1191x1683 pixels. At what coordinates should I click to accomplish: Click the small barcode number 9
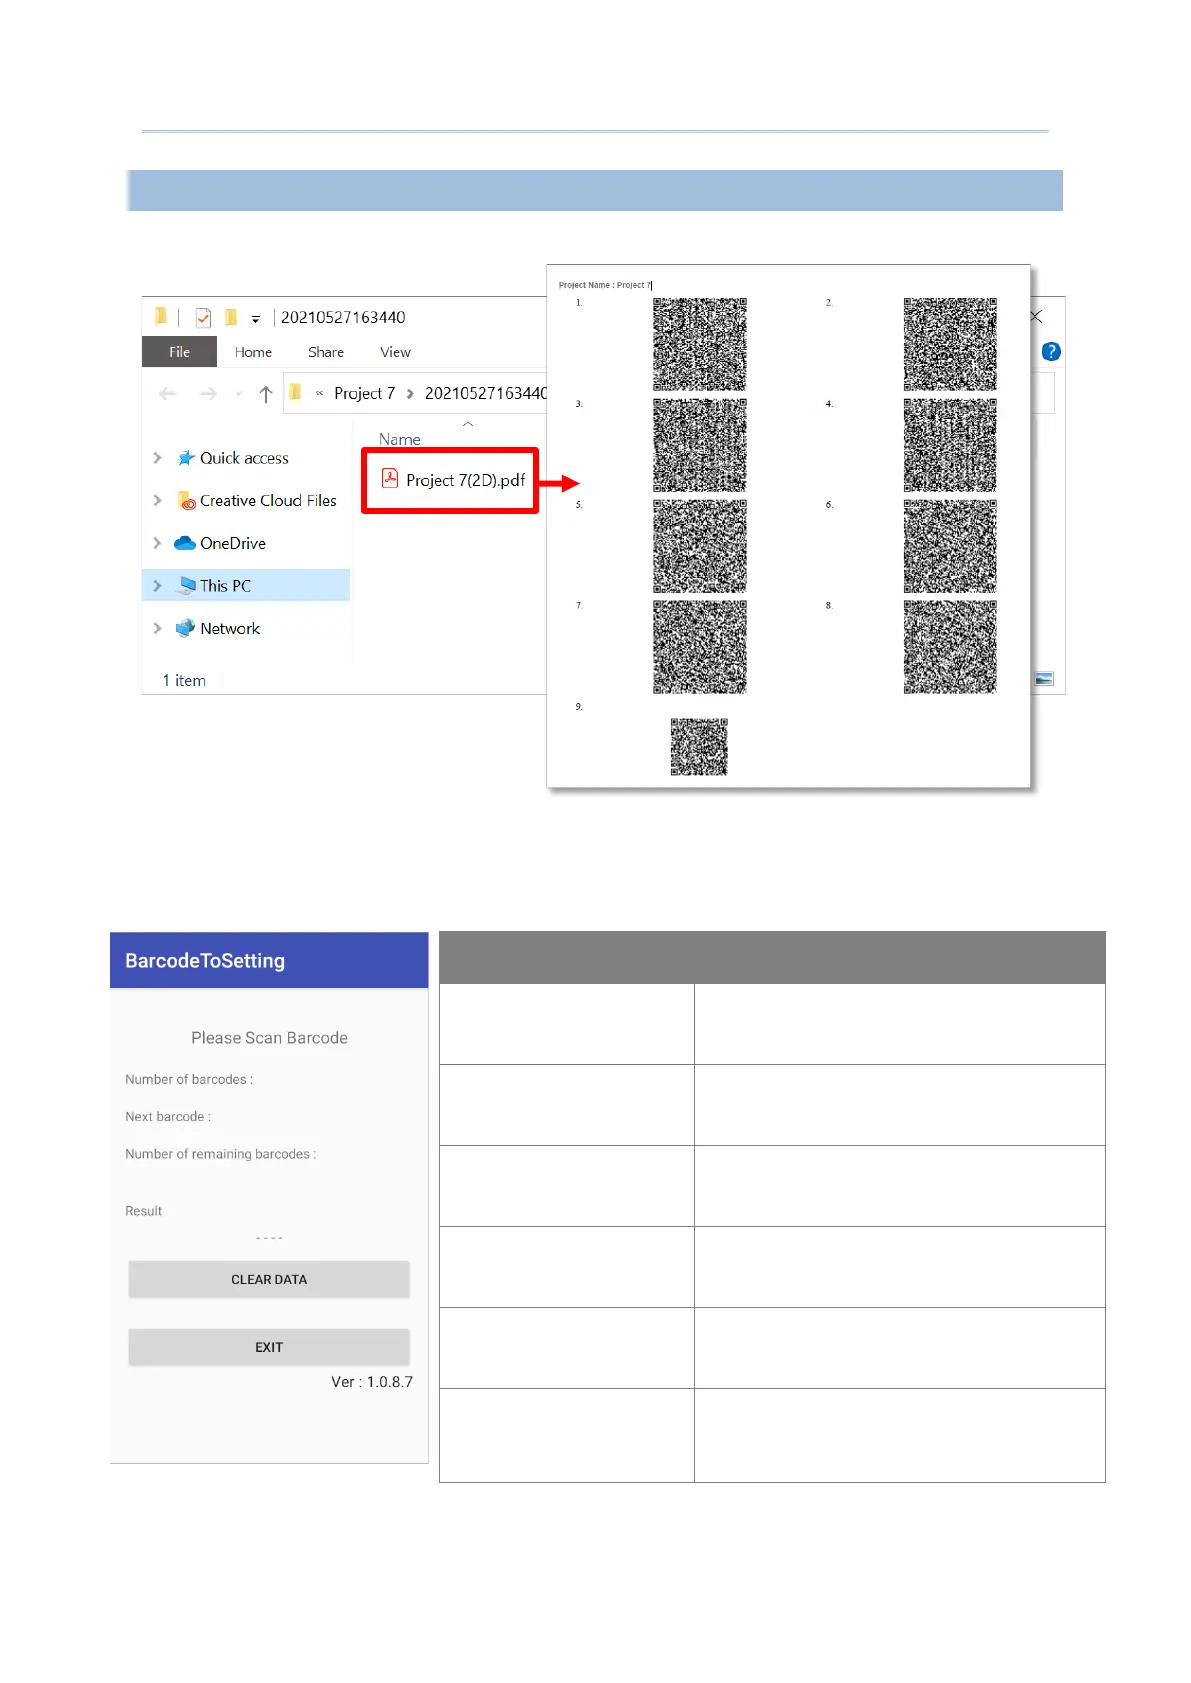pyautogui.click(x=699, y=747)
